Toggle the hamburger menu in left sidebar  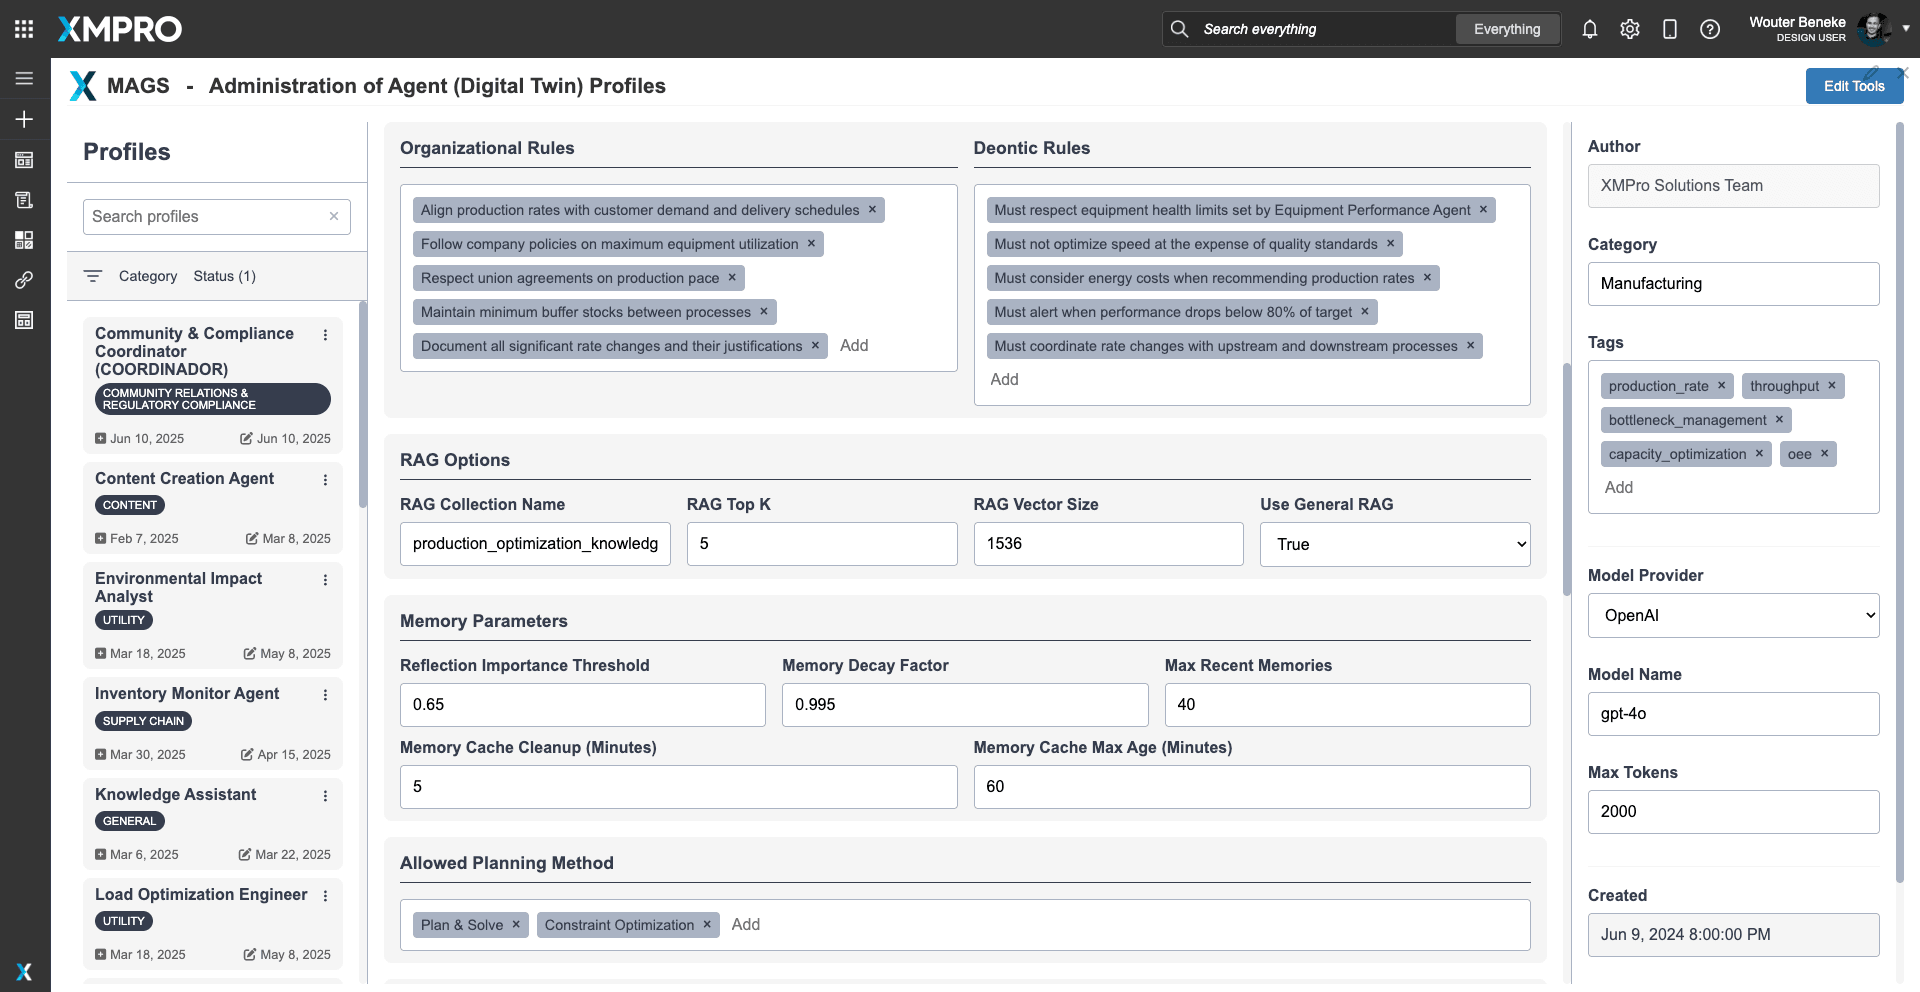coord(24,78)
